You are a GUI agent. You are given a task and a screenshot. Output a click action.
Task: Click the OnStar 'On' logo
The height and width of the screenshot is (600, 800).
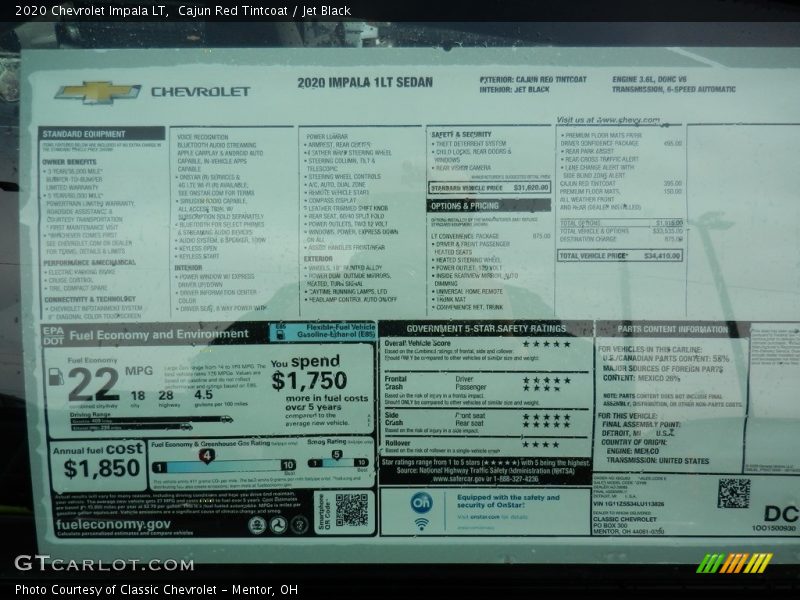click(x=421, y=503)
